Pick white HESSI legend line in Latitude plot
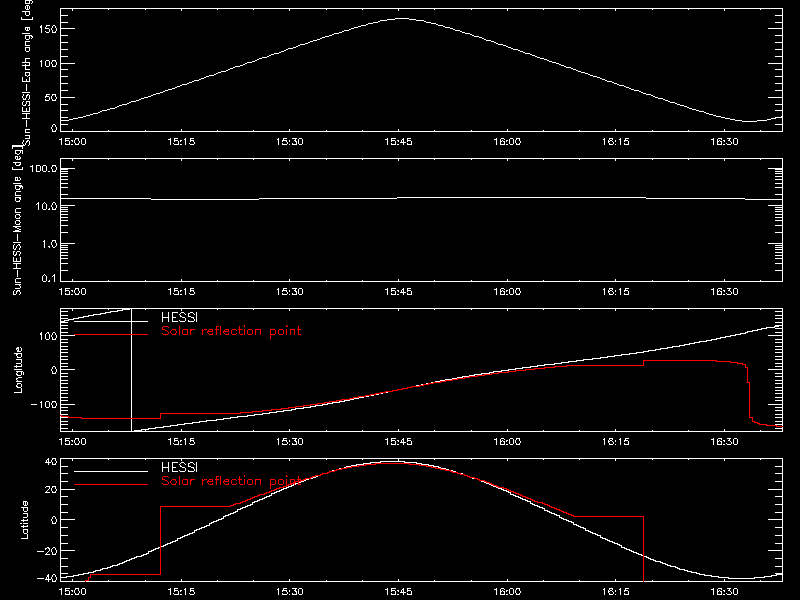The width and height of the screenshot is (800, 600). click(x=111, y=471)
